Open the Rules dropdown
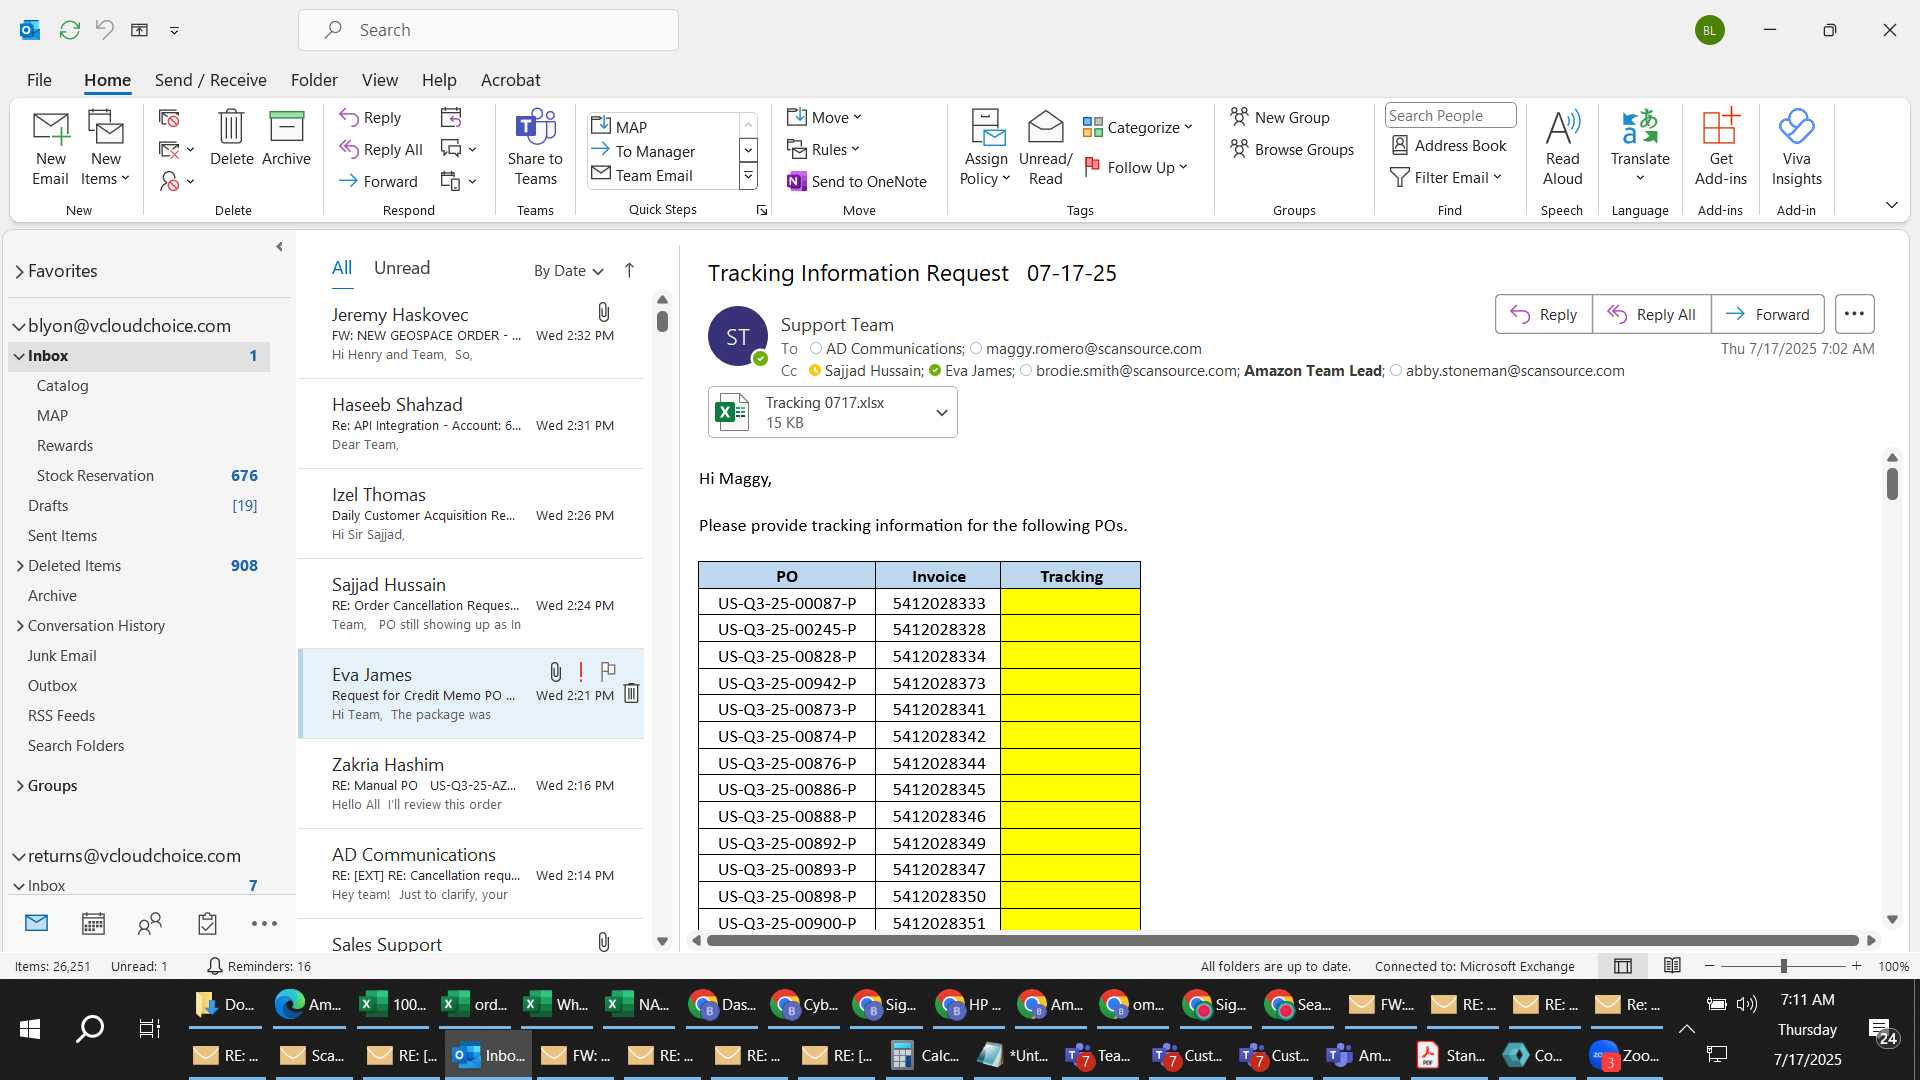Image resolution: width=1920 pixels, height=1080 pixels. click(823, 149)
